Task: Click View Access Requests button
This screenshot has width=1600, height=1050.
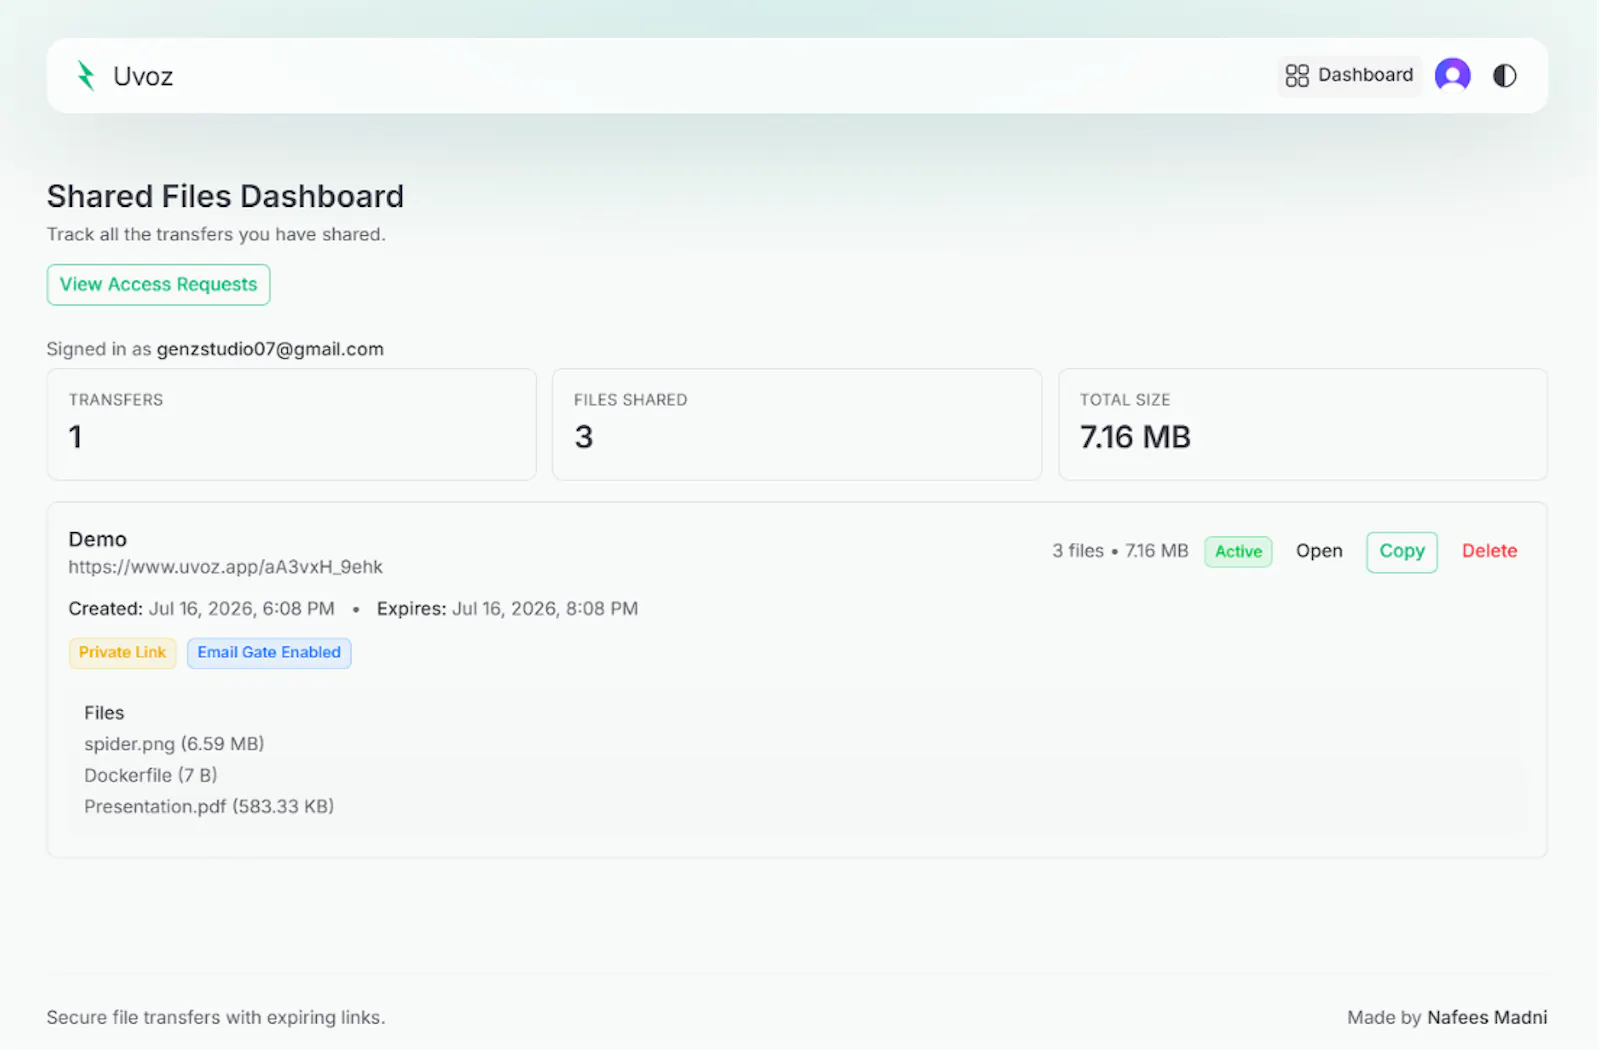Action: pos(158,285)
